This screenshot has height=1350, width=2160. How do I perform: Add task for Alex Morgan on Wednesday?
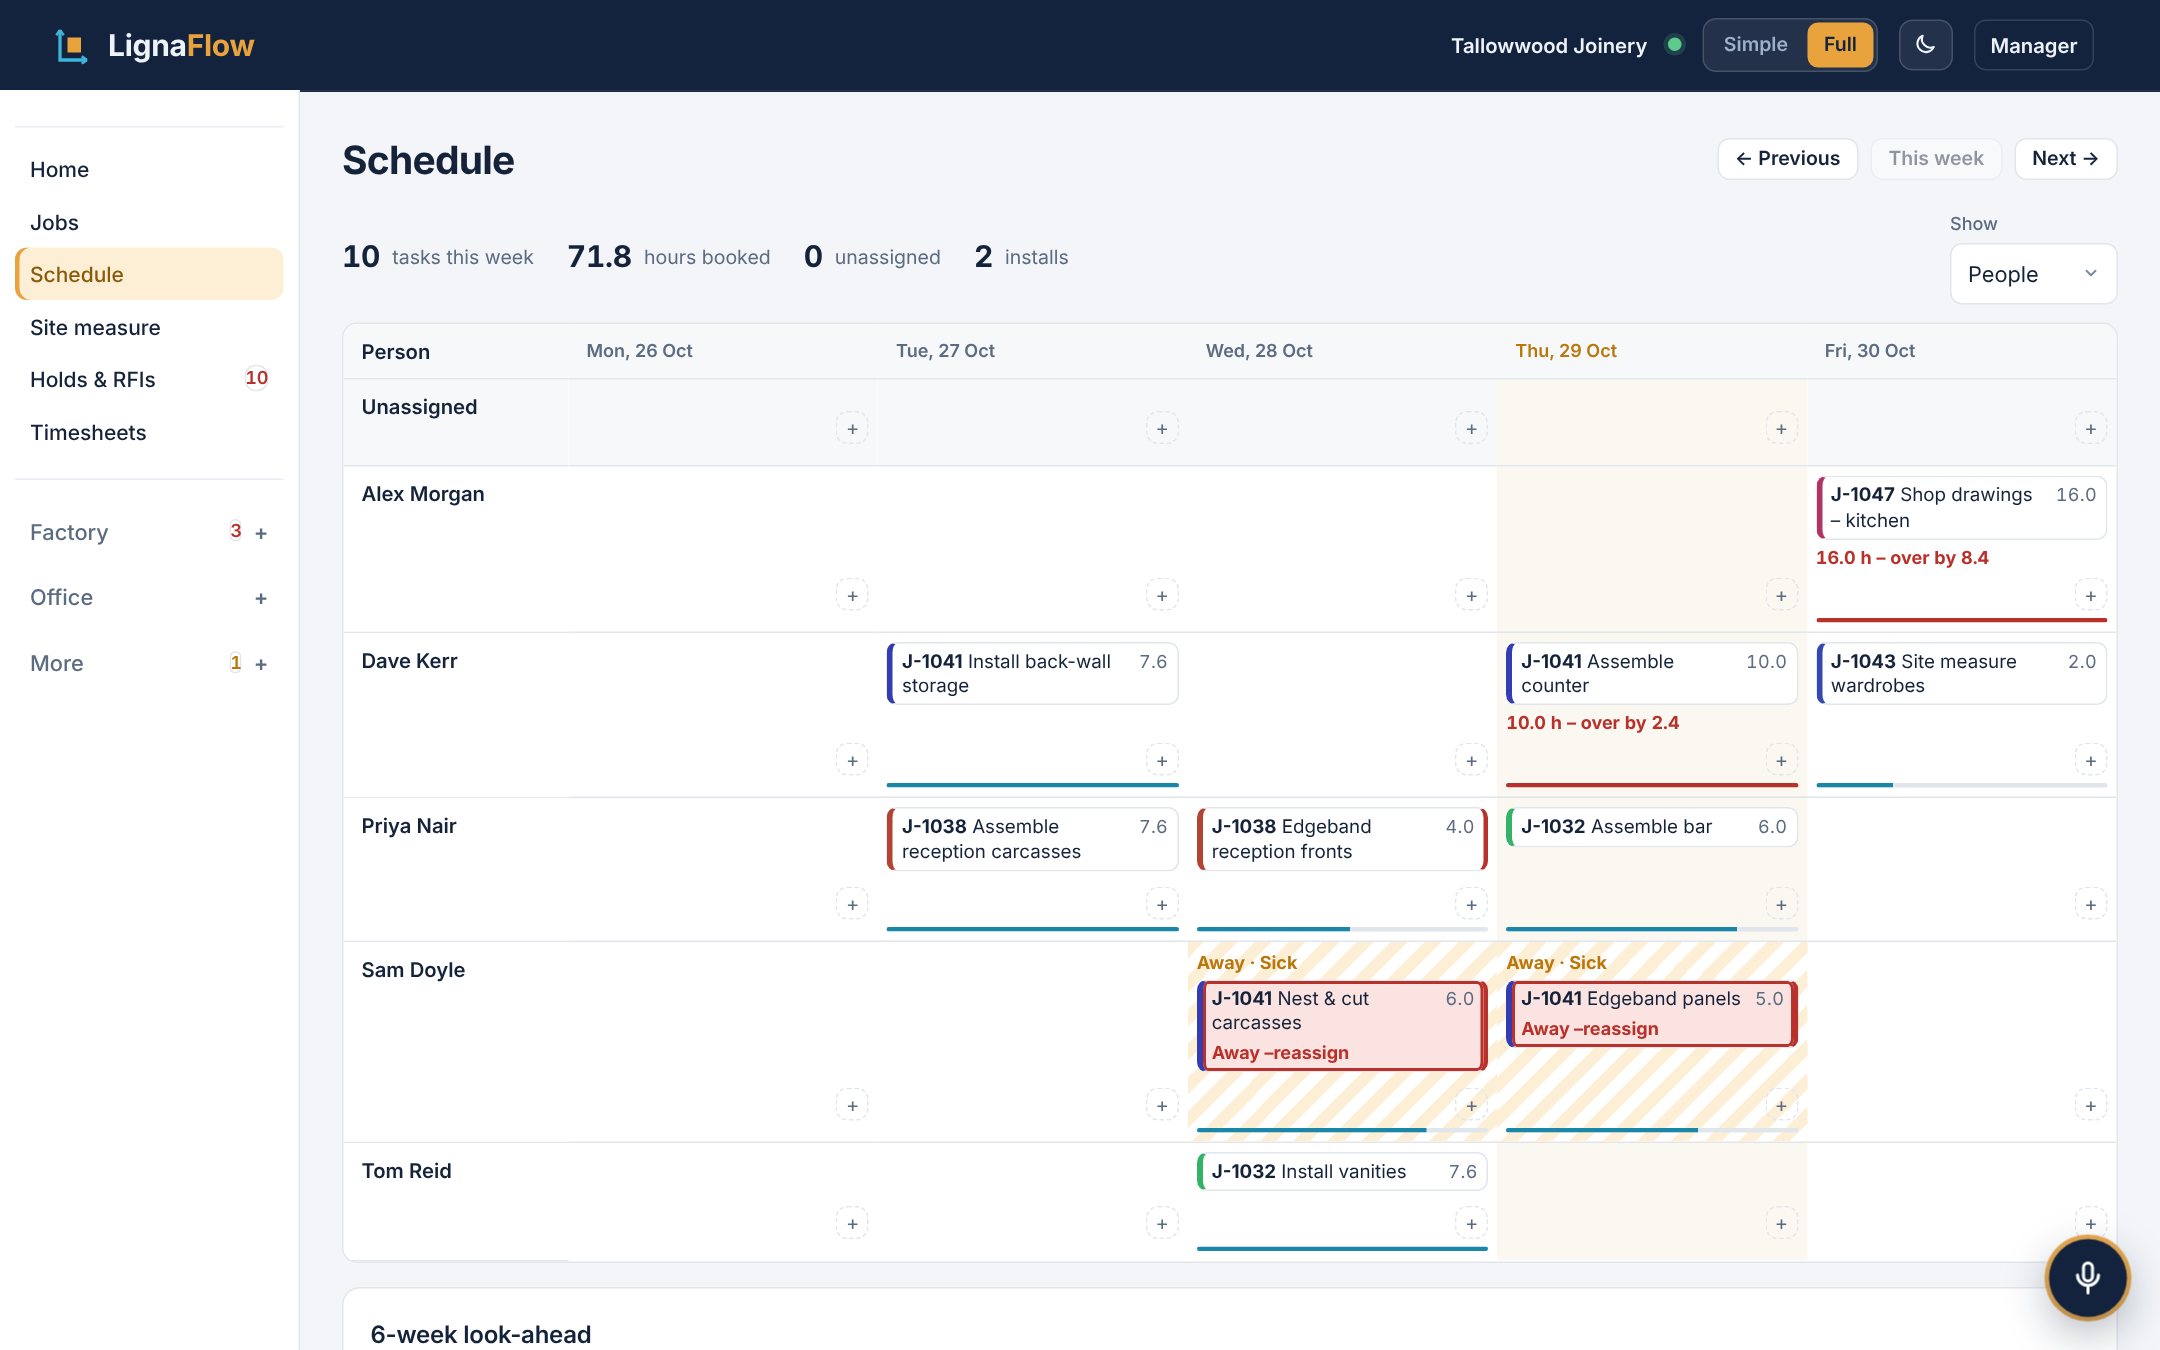(x=1471, y=596)
